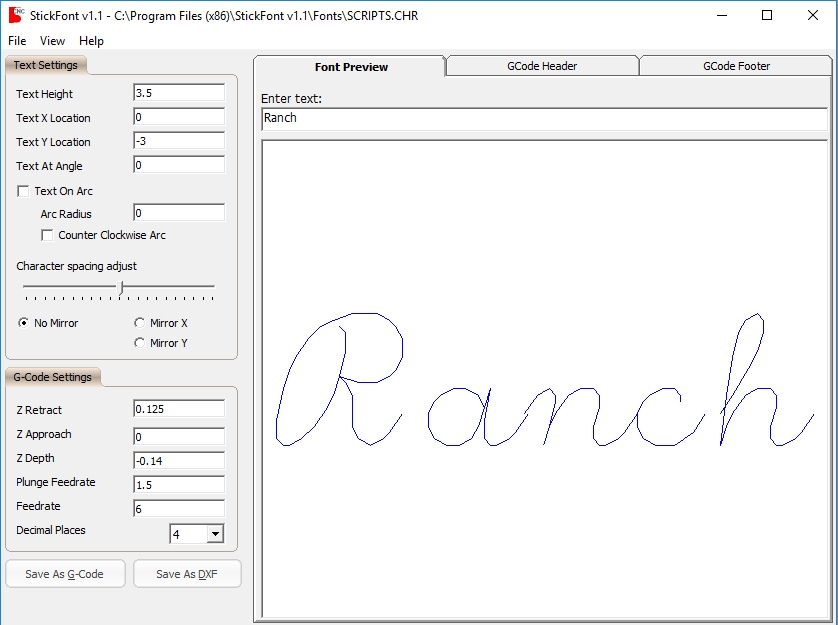Enable the Counter Clockwise Arc checkbox
Viewport: 838px width, 625px height.
click(47, 235)
